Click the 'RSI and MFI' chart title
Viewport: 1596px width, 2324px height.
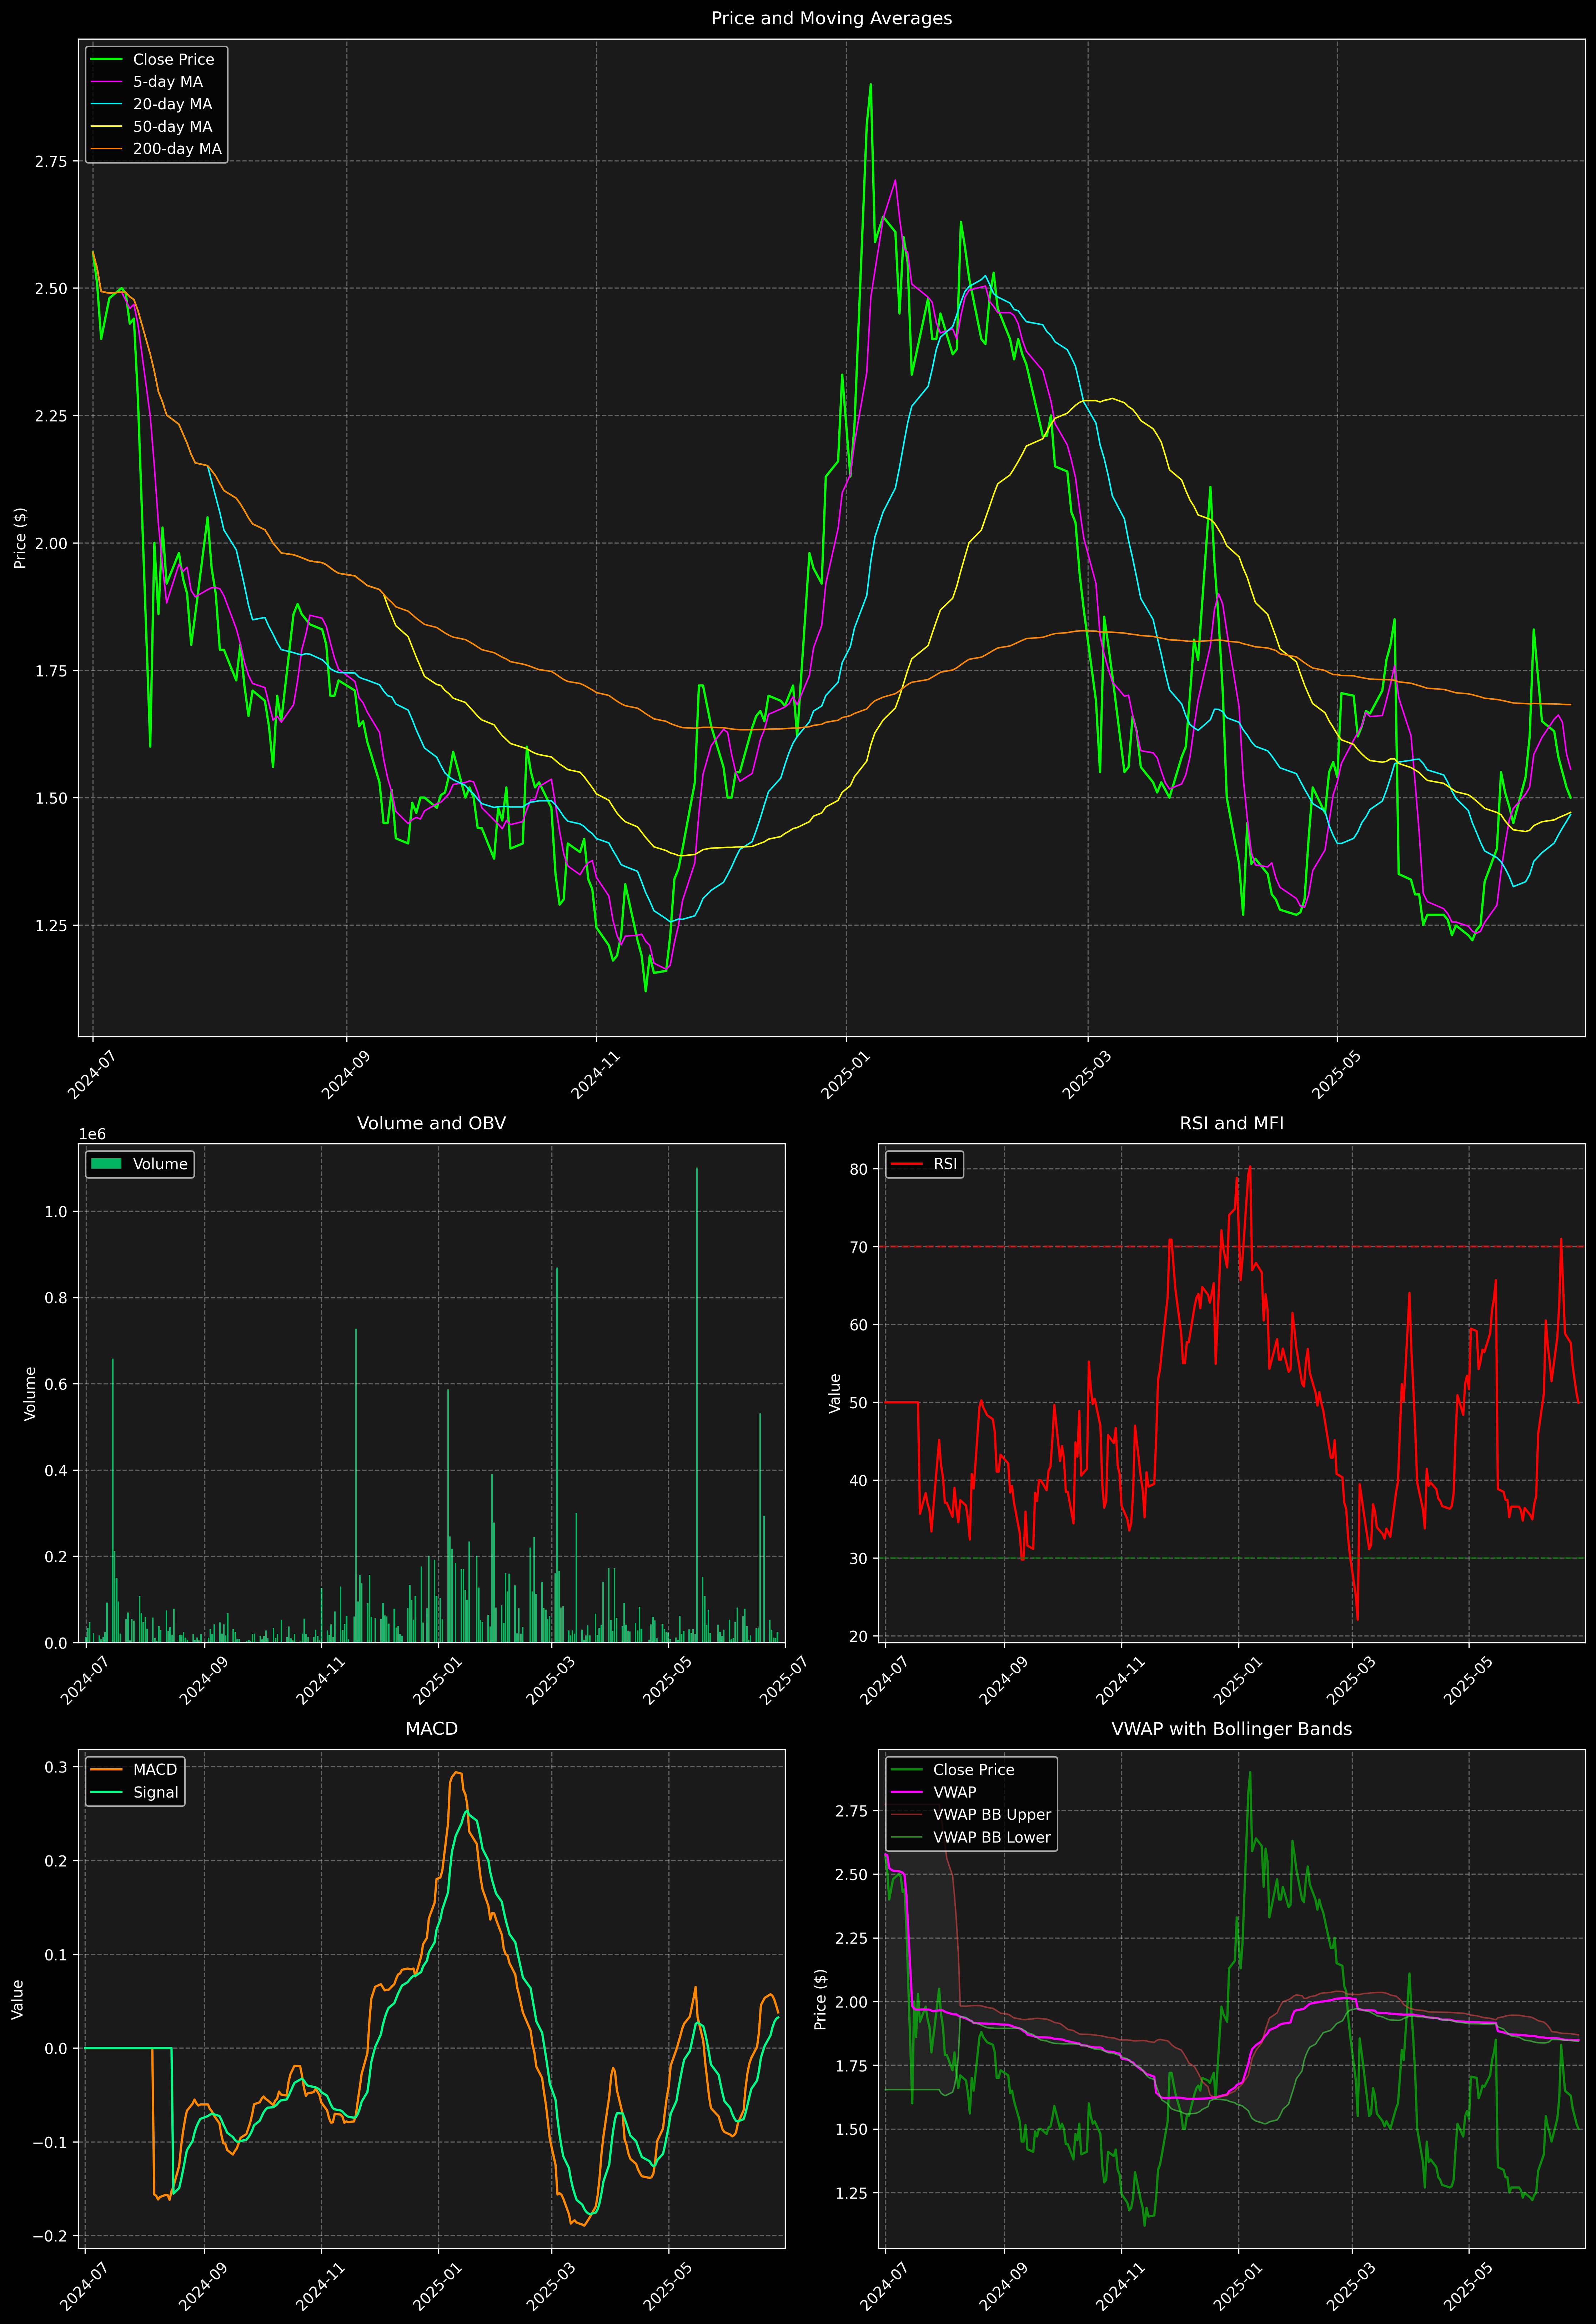tap(1231, 1123)
